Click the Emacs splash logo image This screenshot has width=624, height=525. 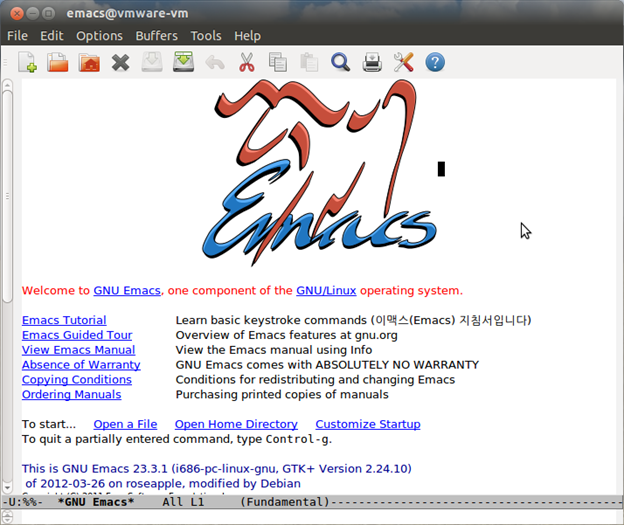pos(320,173)
